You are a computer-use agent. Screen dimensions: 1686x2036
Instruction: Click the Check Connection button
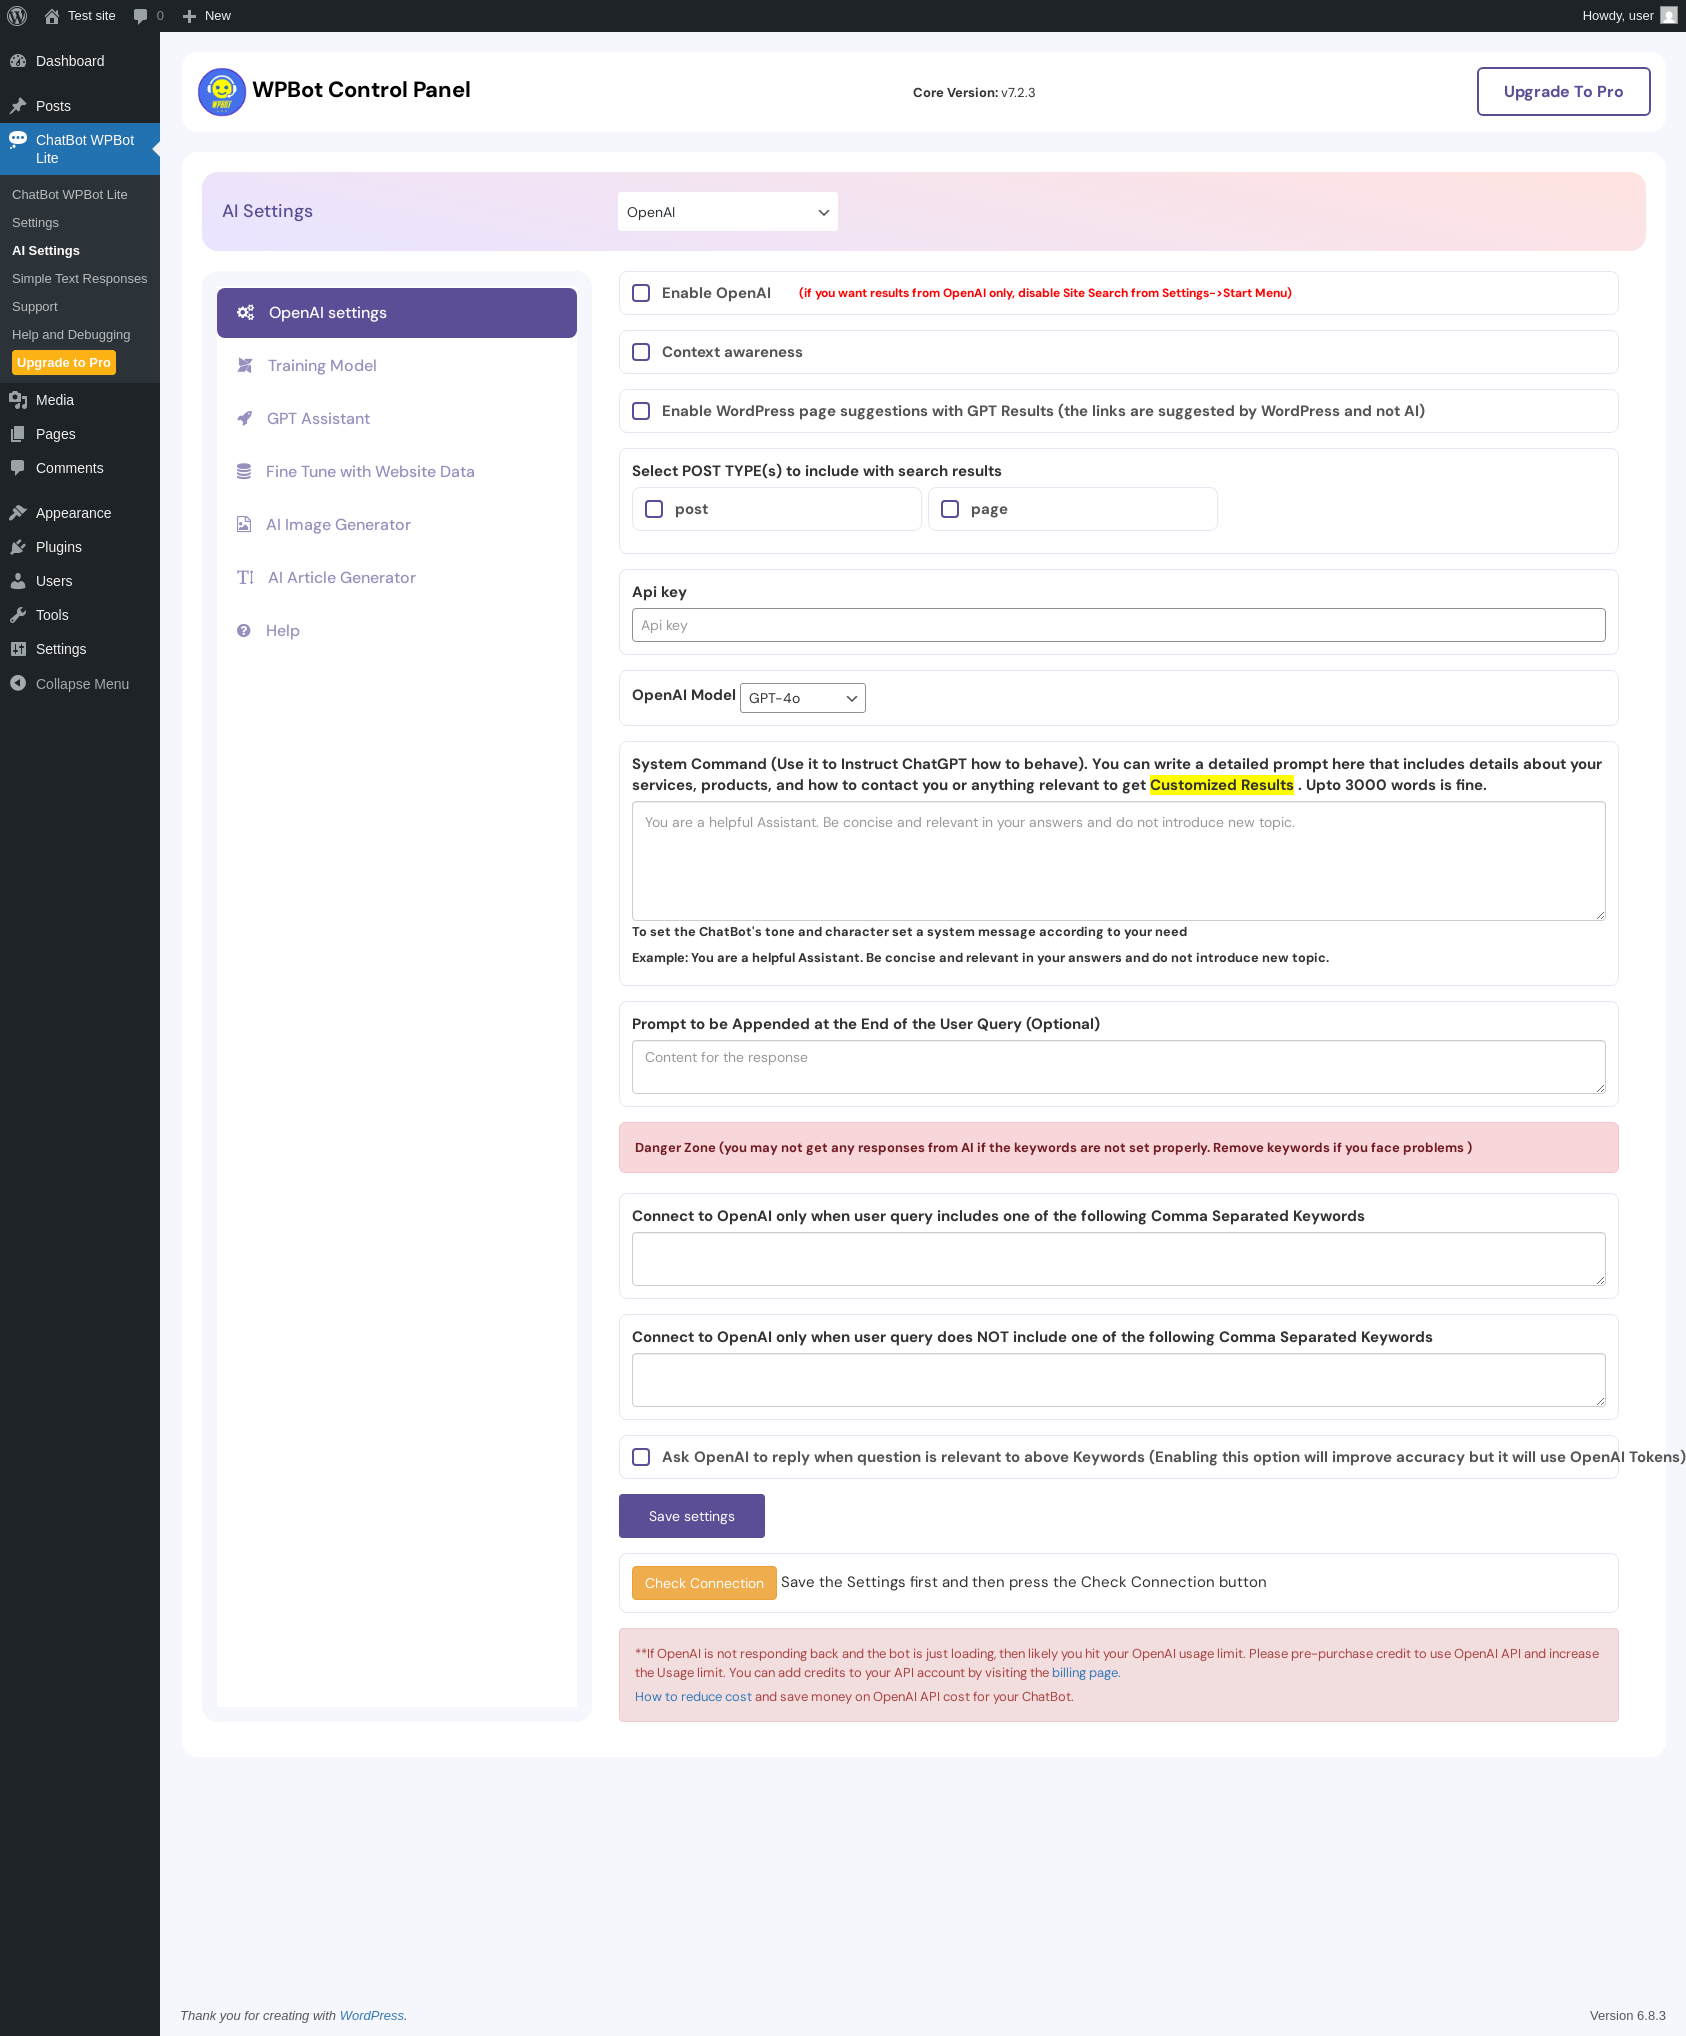704,1583
